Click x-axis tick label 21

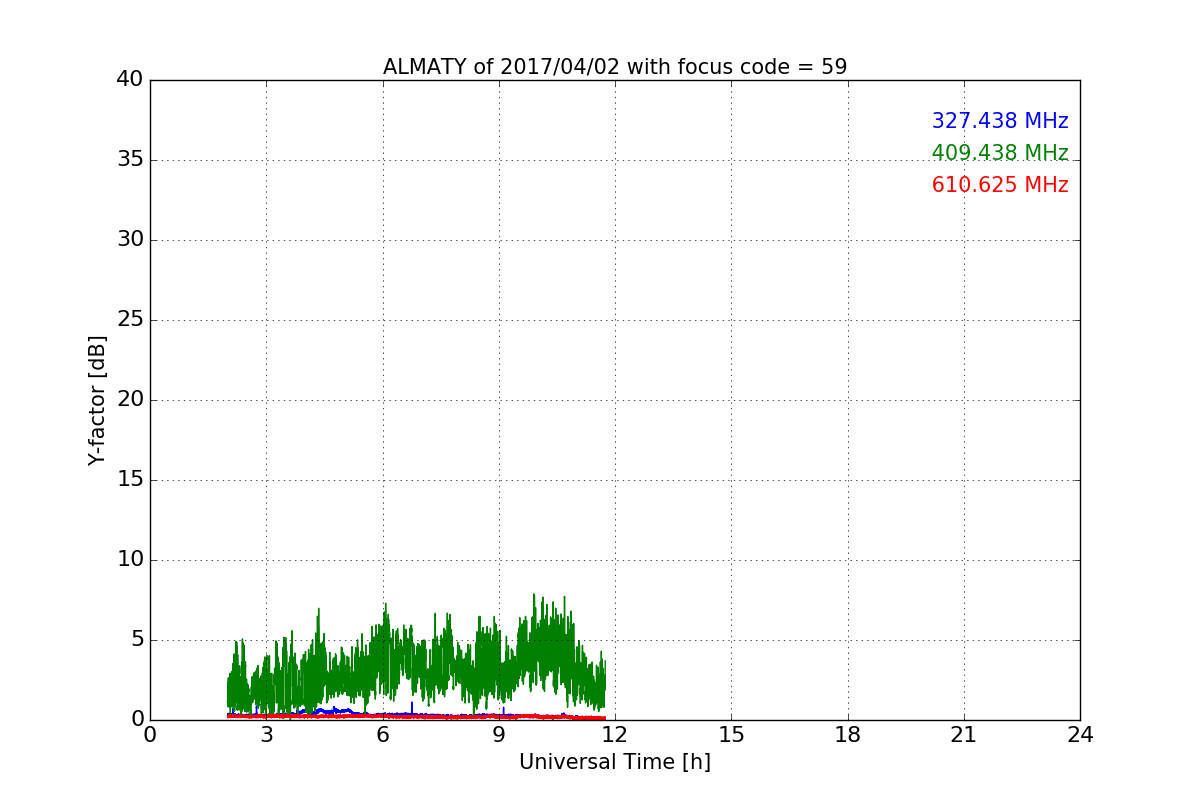964,735
